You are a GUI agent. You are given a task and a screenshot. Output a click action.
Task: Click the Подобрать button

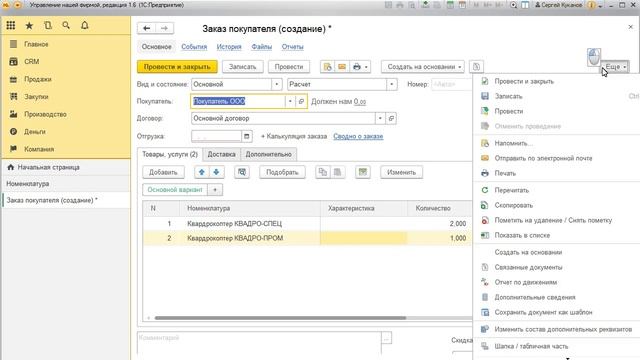pos(282,172)
